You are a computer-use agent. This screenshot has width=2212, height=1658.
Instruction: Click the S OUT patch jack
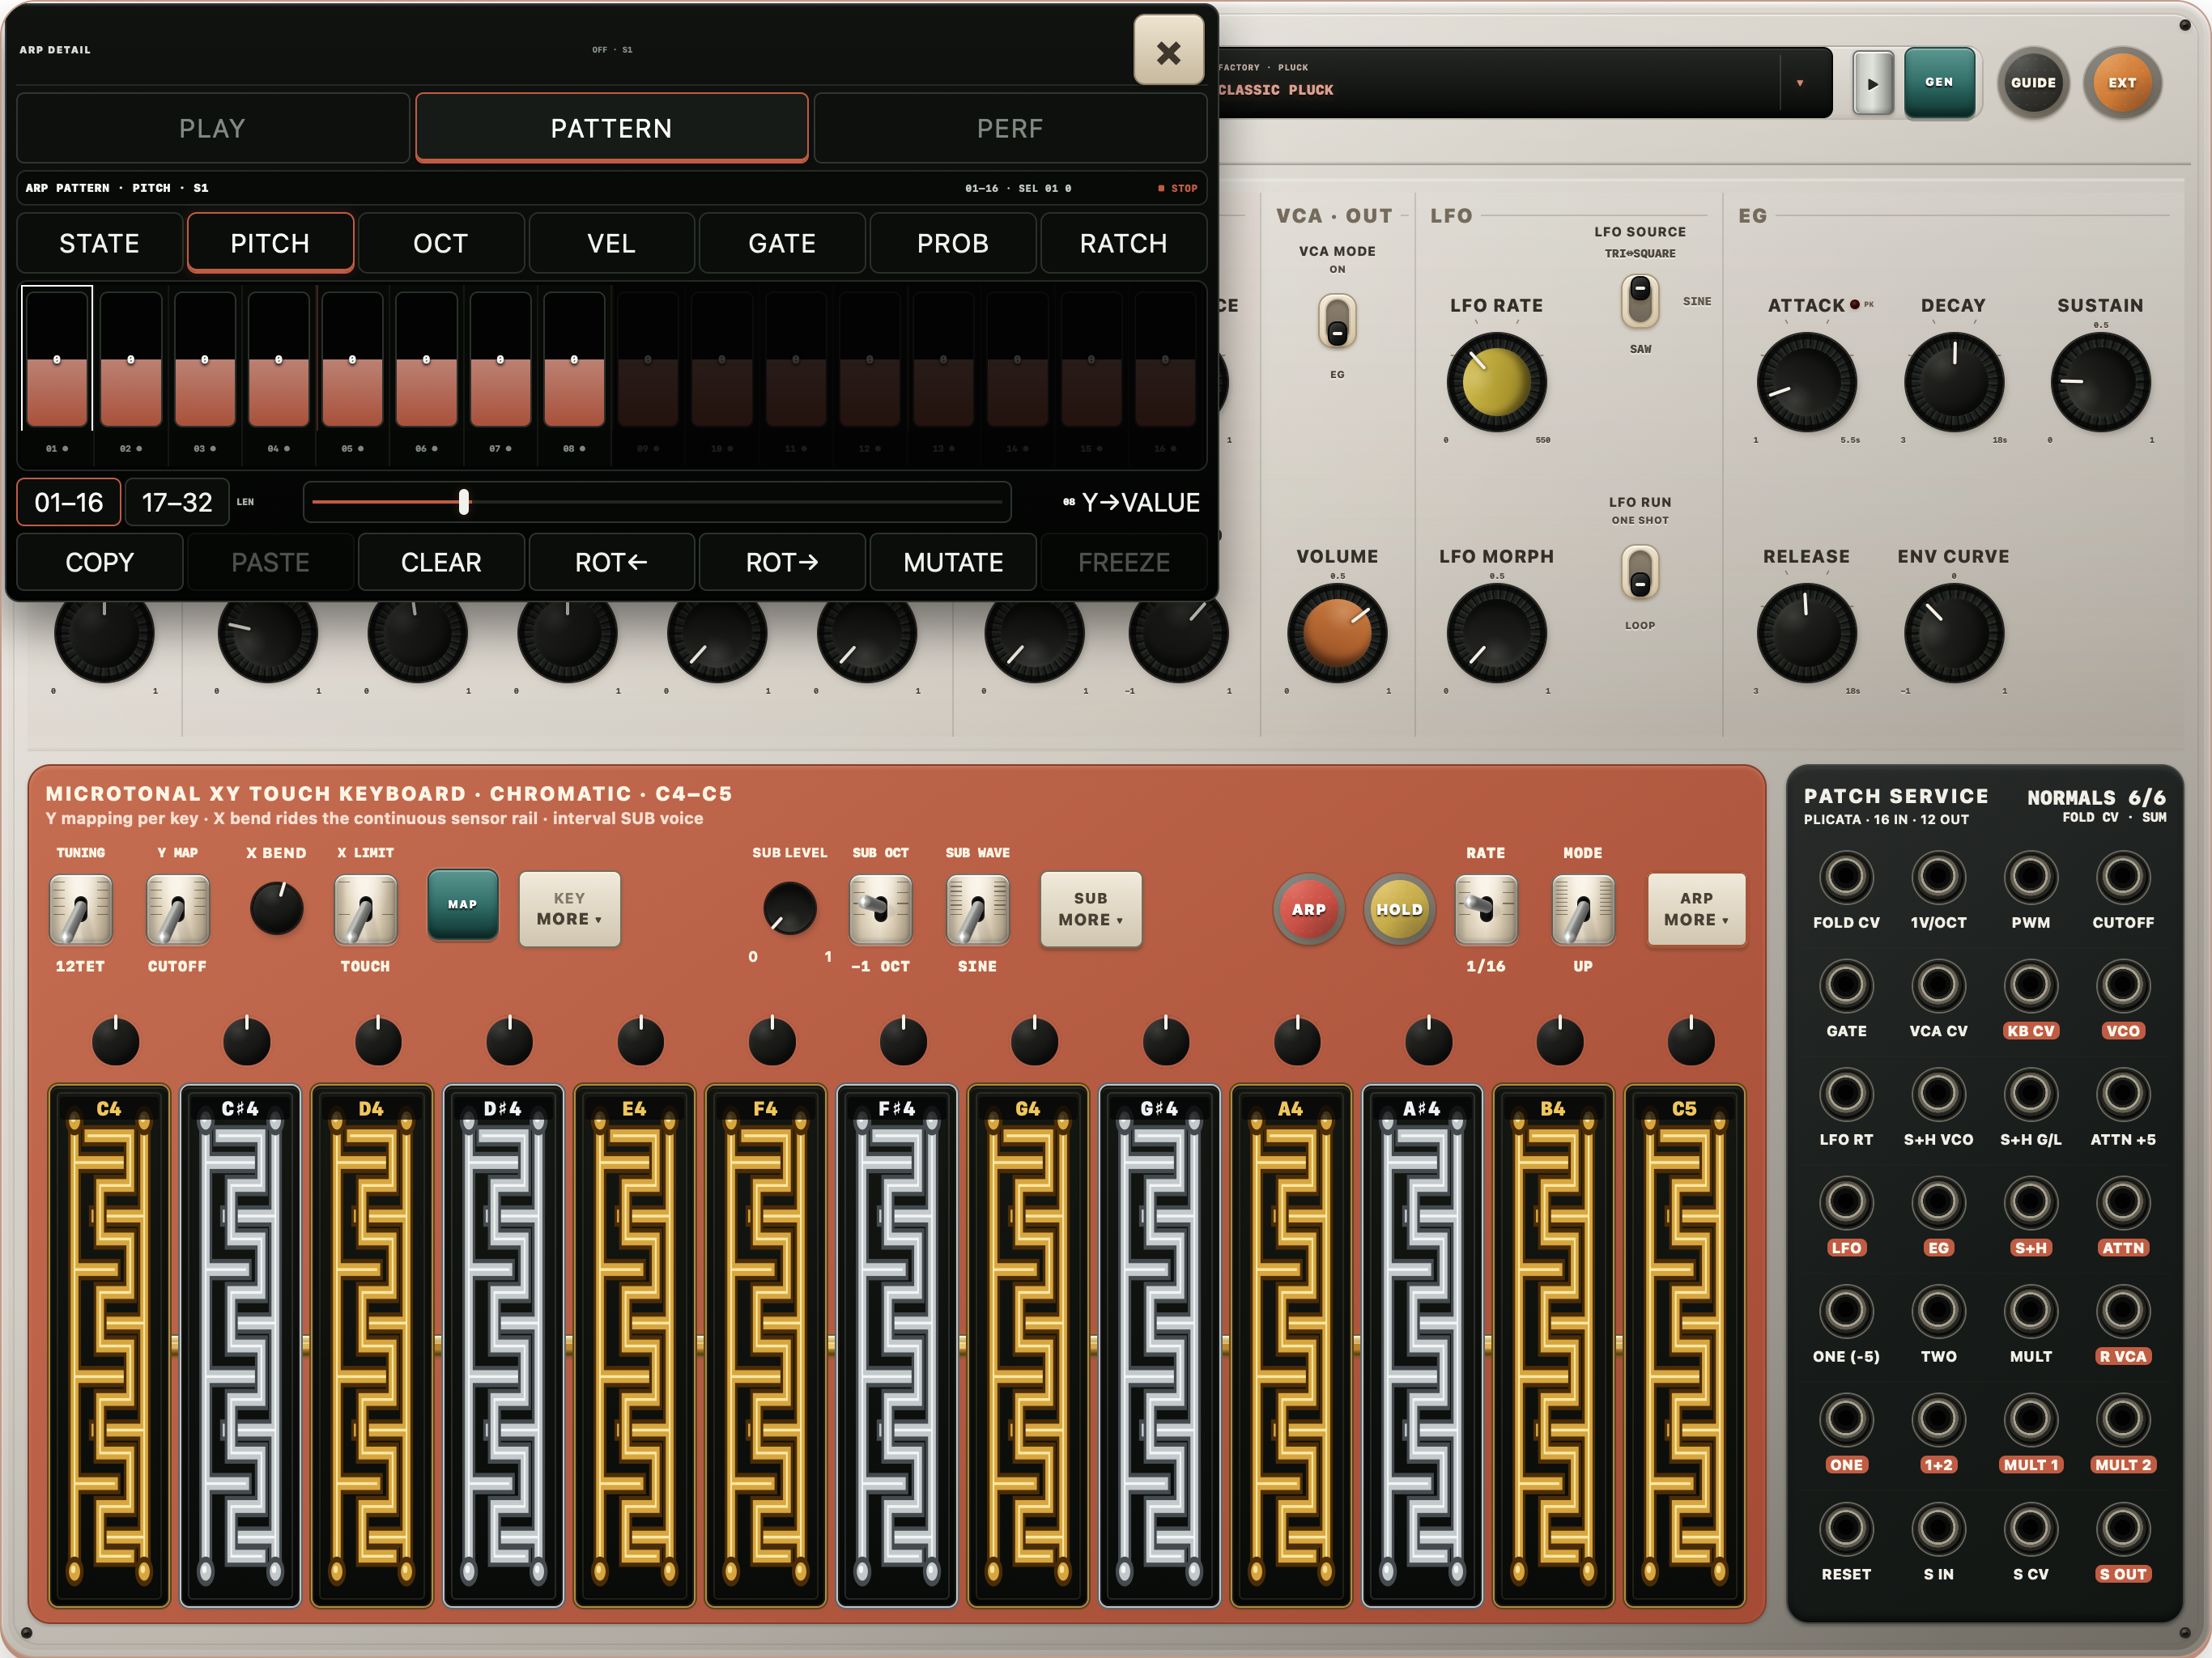pyautogui.click(x=2122, y=1528)
